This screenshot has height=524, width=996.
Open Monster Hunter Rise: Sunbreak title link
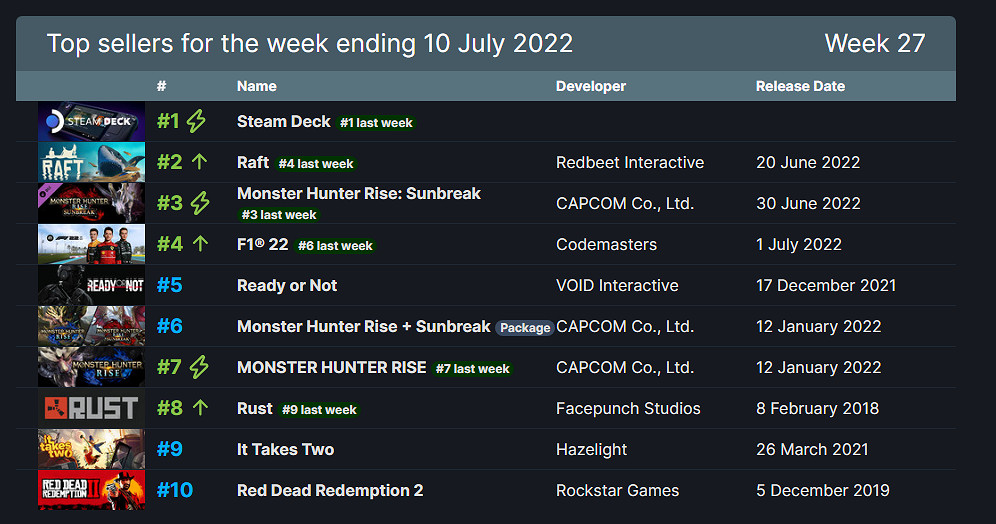coord(359,193)
